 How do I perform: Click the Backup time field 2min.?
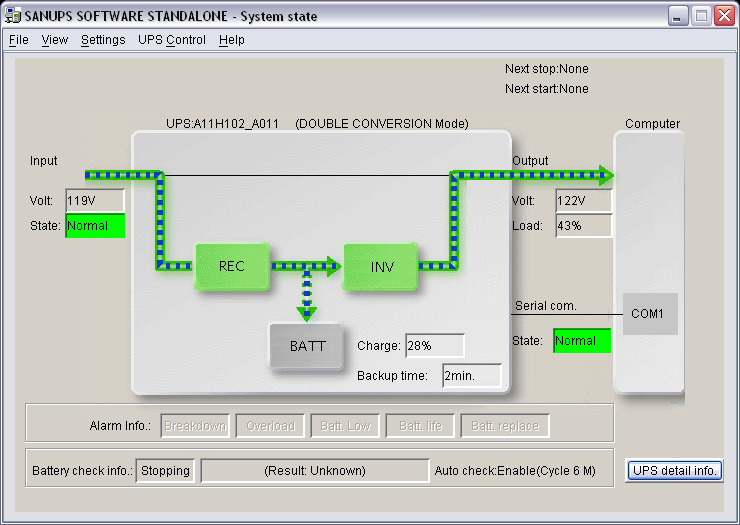(x=472, y=375)
